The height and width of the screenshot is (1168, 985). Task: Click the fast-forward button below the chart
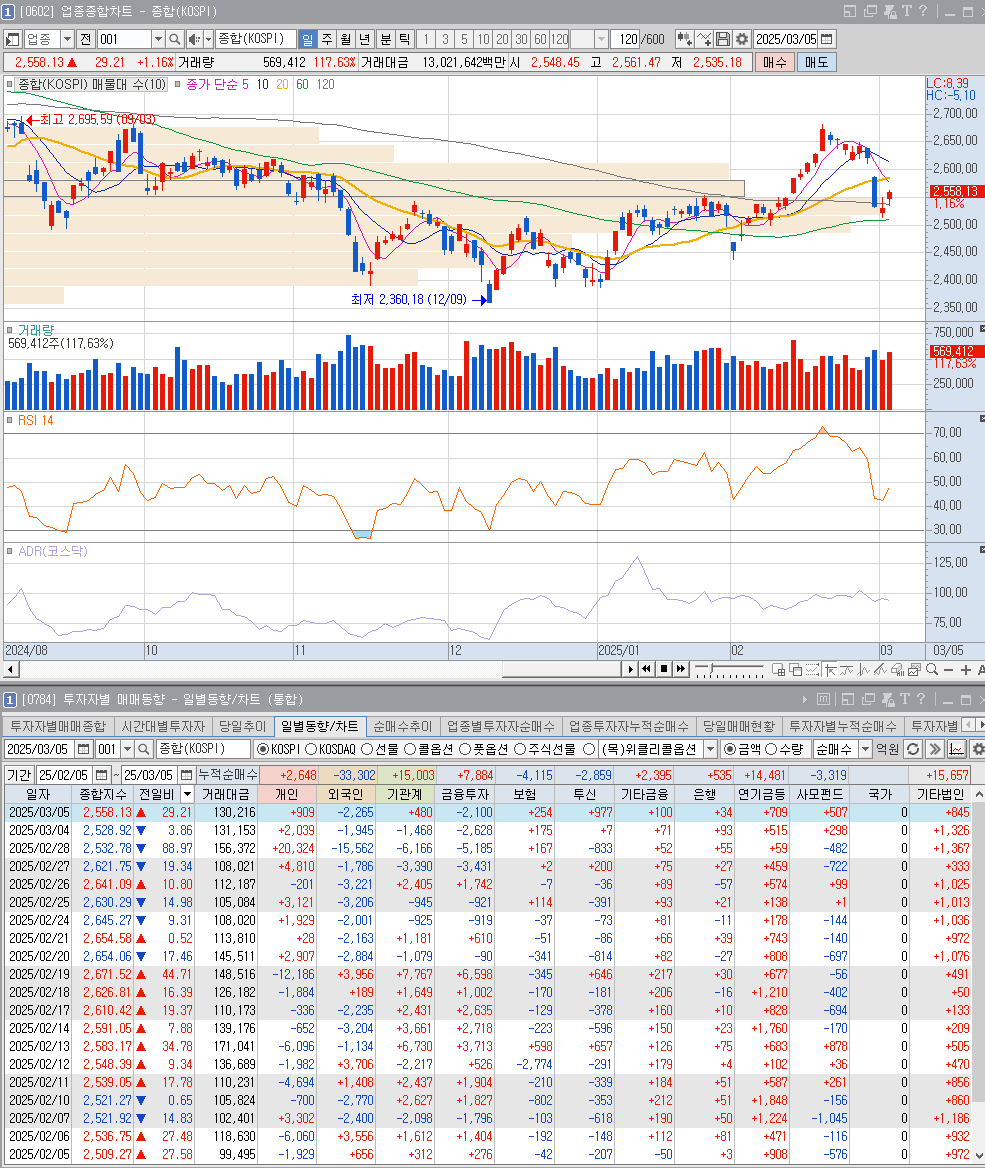coord(680,669)
